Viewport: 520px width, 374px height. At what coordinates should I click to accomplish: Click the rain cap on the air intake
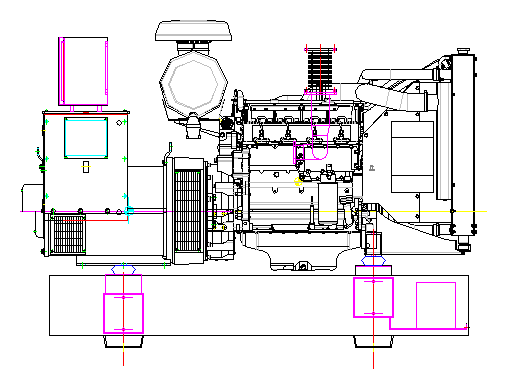[194, 31]
